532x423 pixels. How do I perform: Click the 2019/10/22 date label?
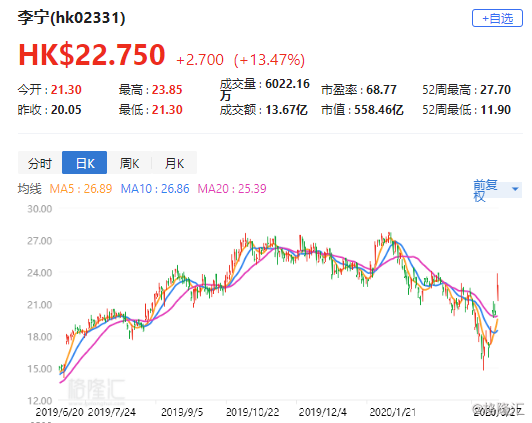(x=253, y=412)
